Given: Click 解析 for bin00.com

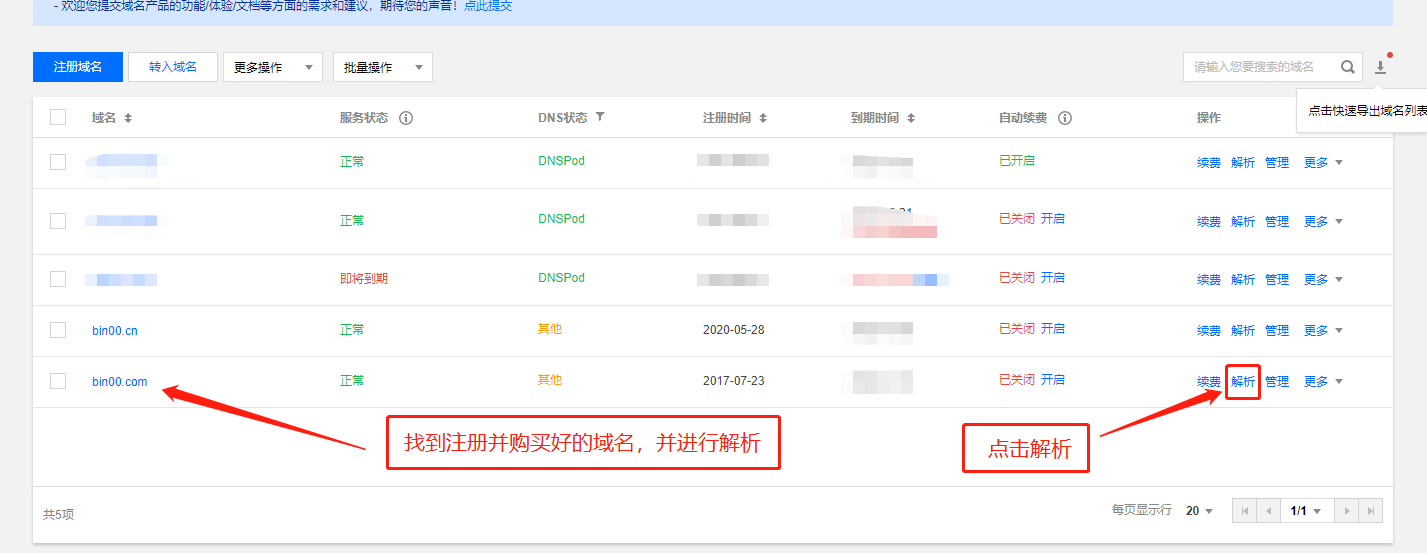Looking at the screenshot, I should point(1243,382).
